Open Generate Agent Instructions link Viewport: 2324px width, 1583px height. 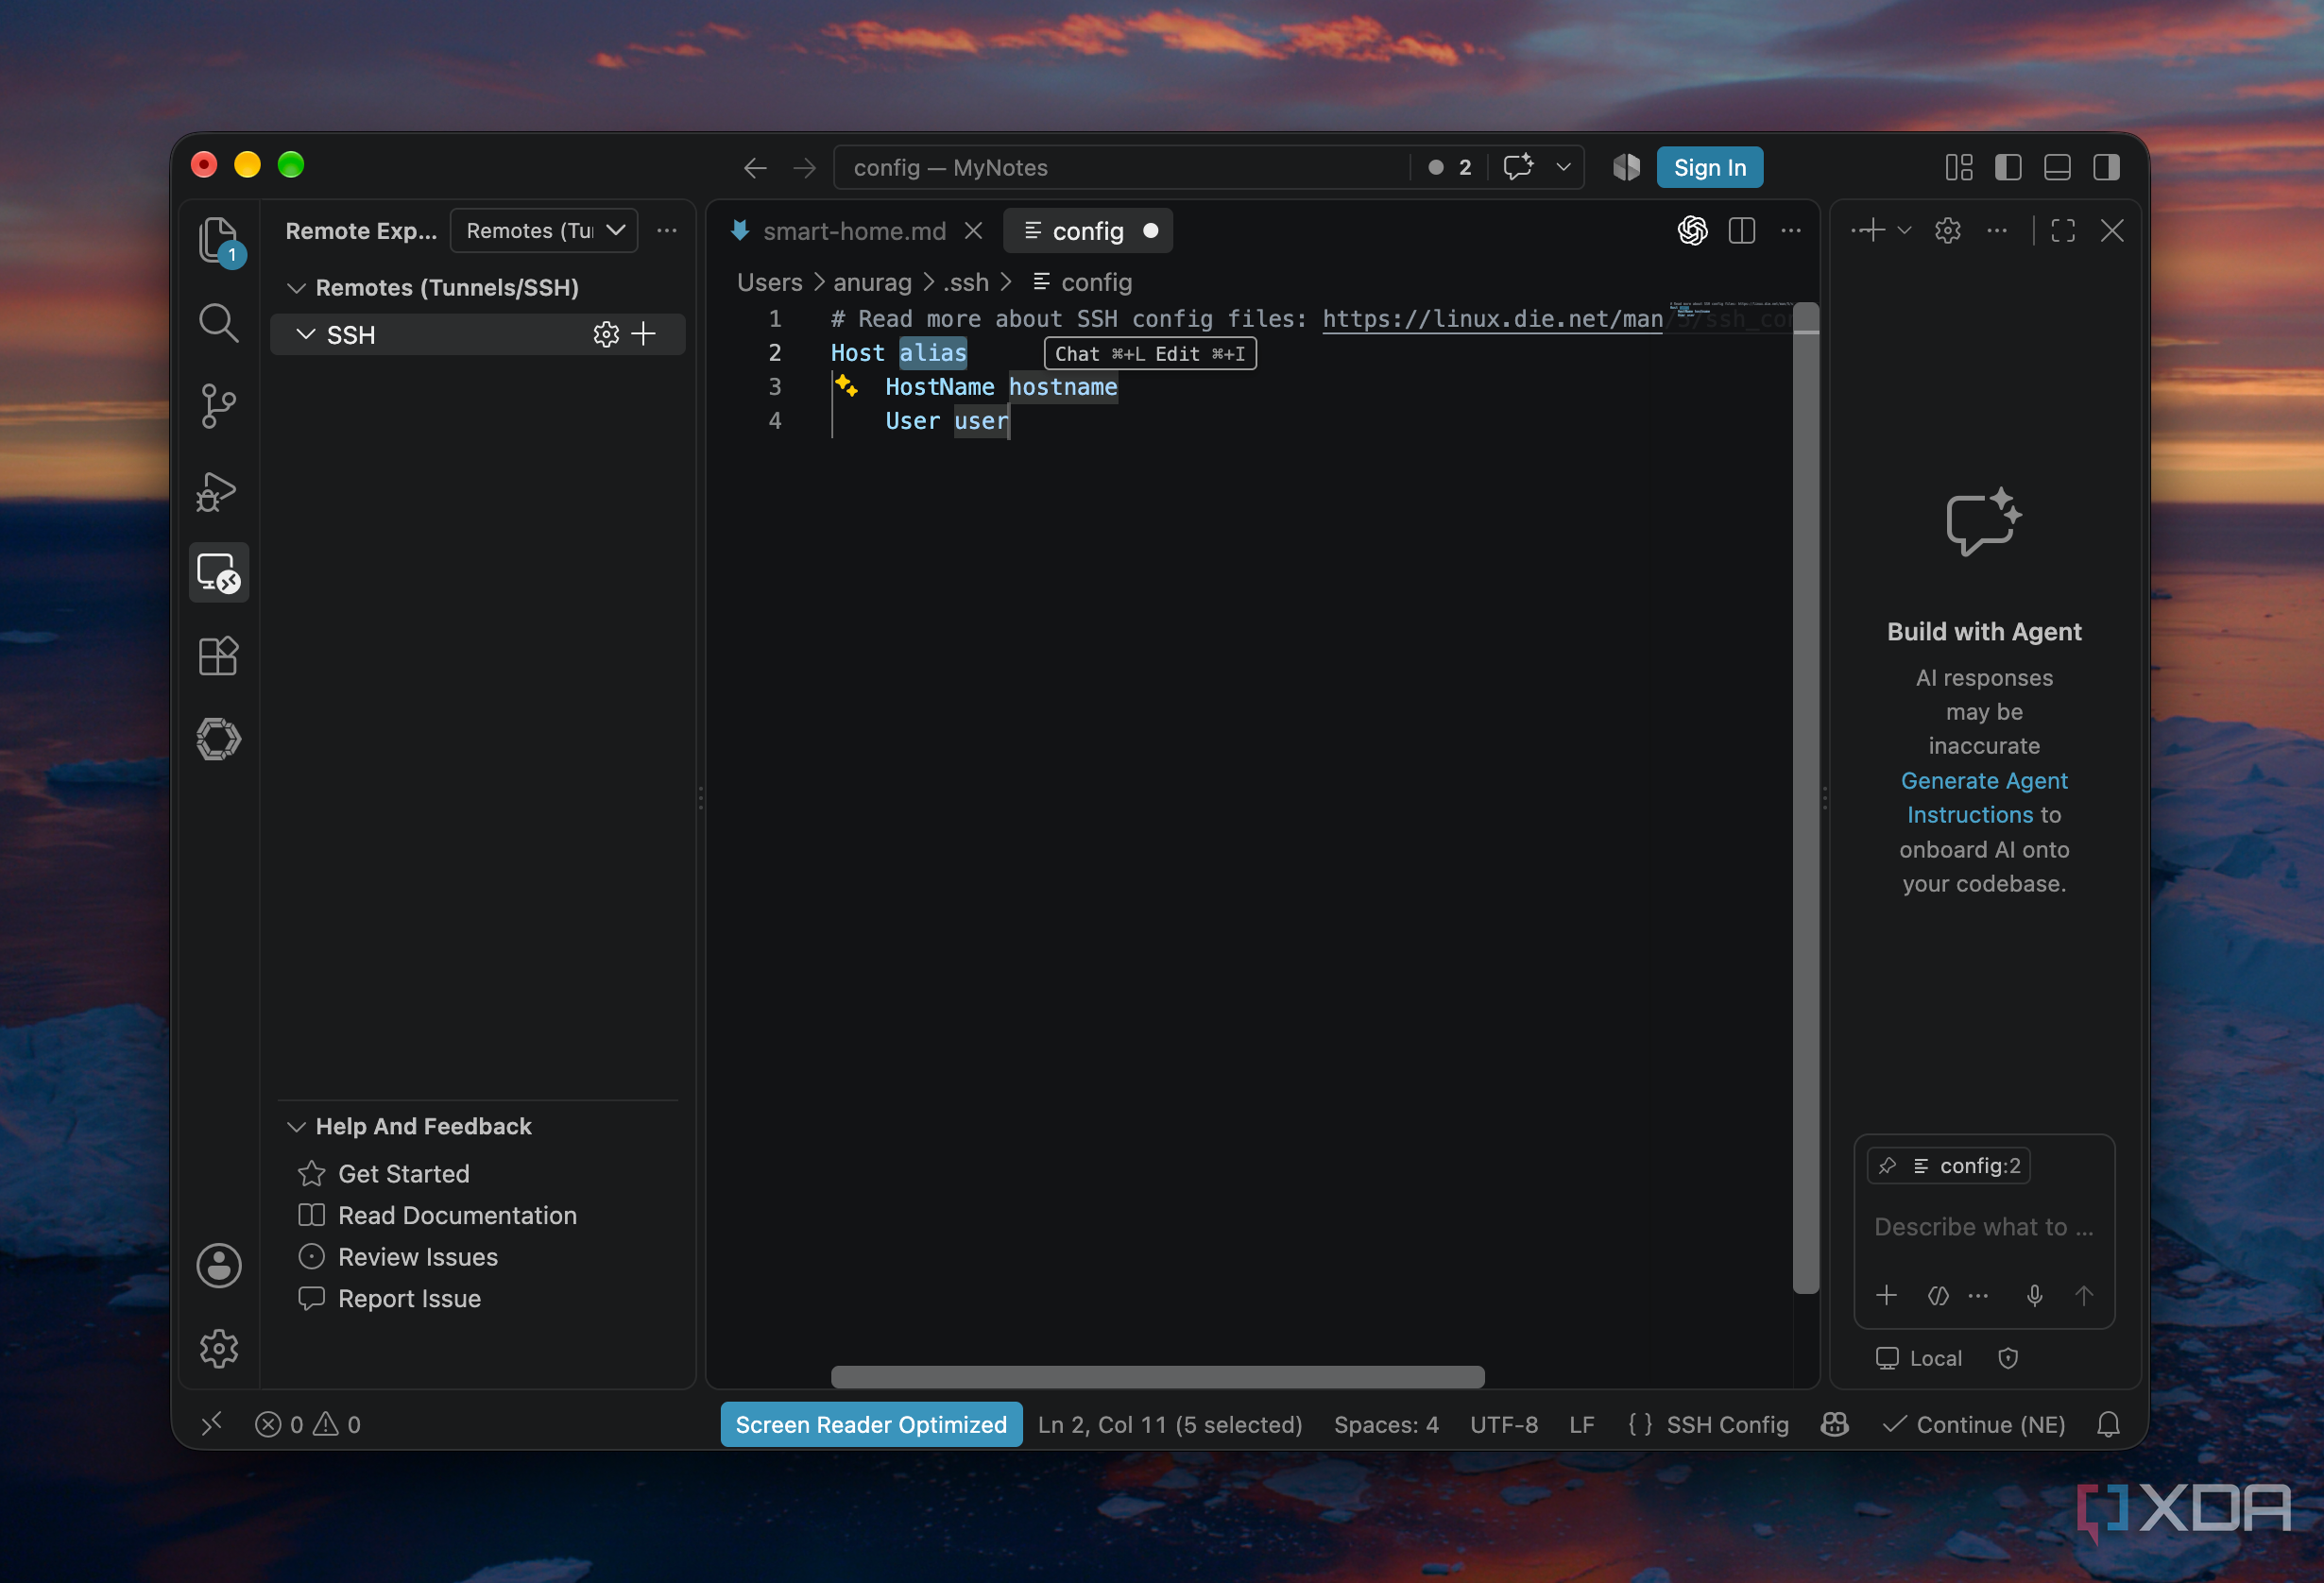[x=1984, y=797]
